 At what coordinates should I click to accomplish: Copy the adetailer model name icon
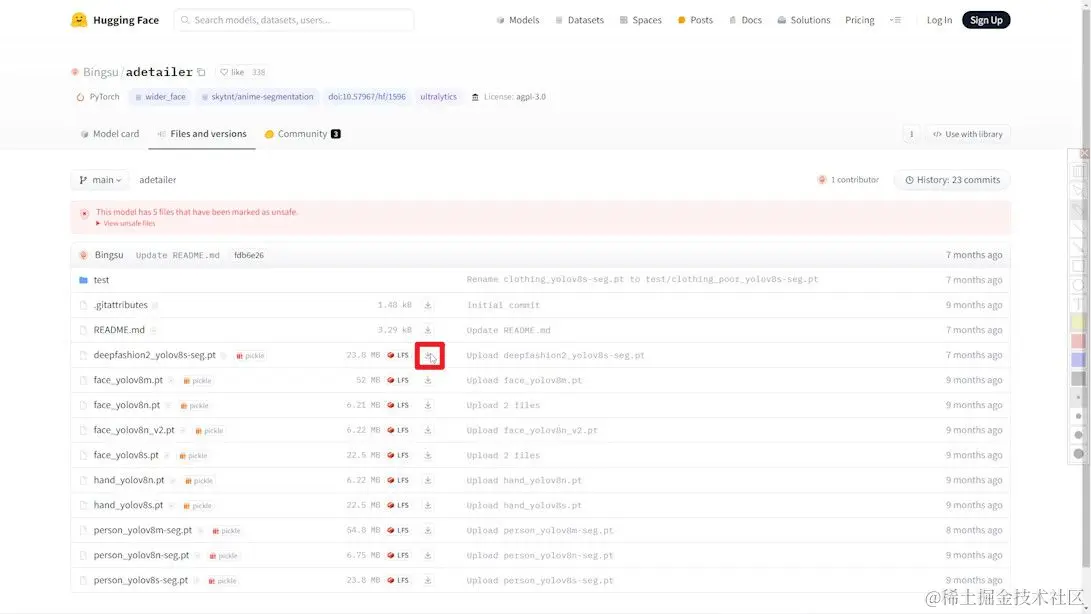201,72
